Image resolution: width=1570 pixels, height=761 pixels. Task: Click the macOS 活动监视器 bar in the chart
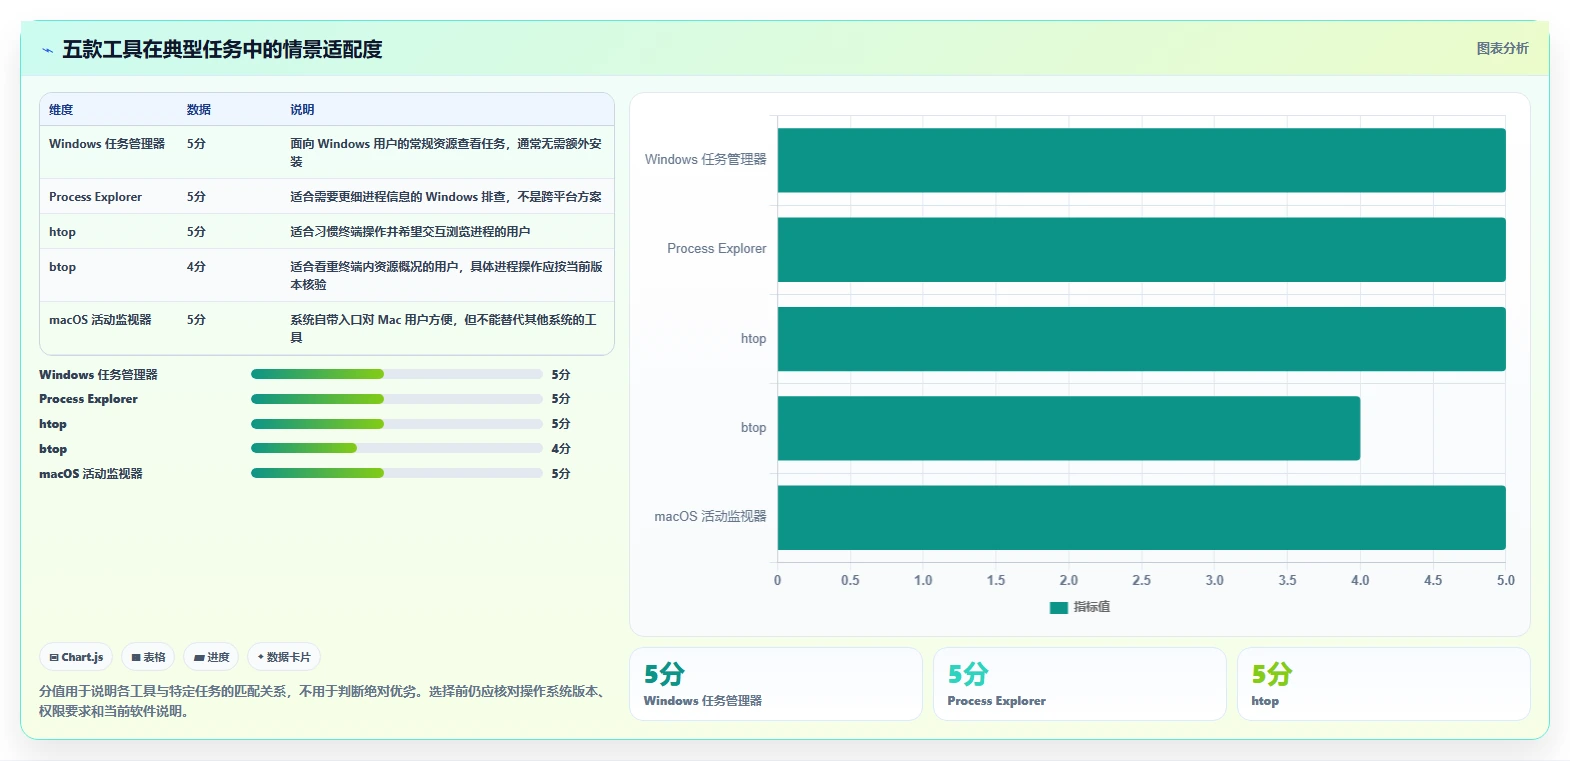pyautogui.click(x=1141, y=517)
